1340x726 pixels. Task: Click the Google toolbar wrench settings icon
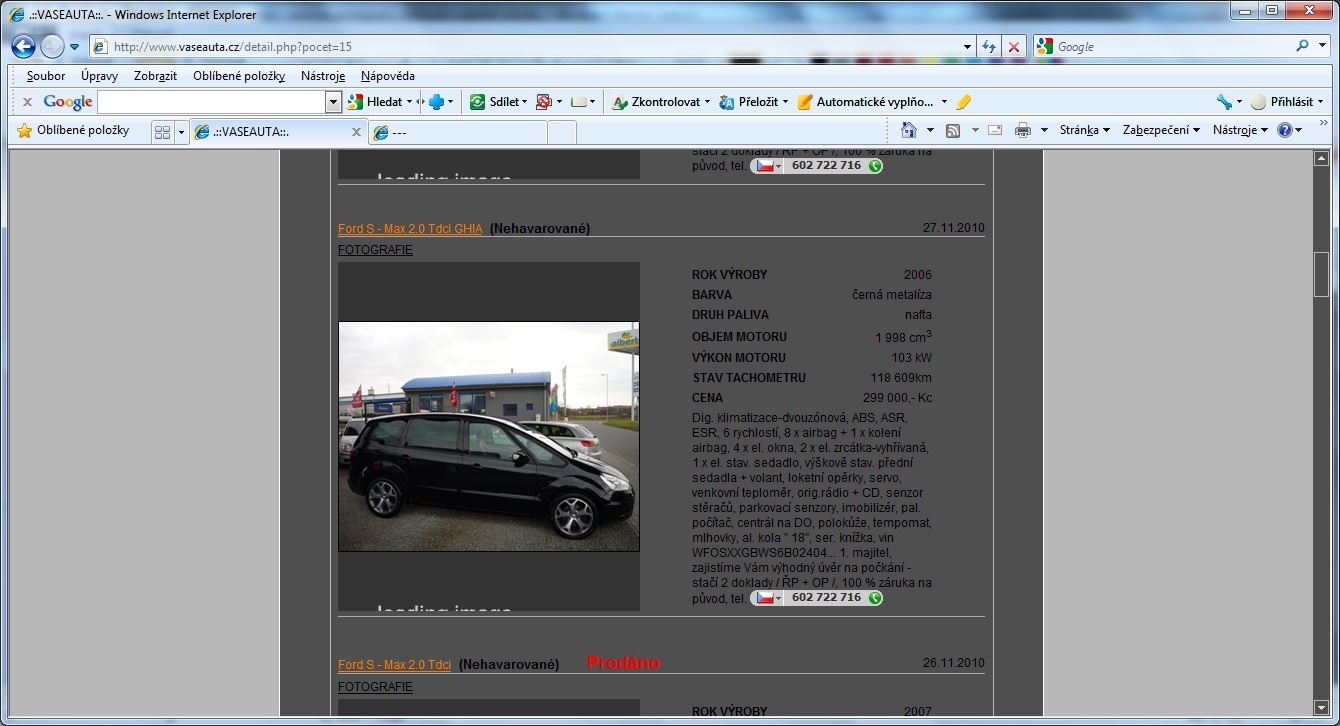click(1224, 102)
